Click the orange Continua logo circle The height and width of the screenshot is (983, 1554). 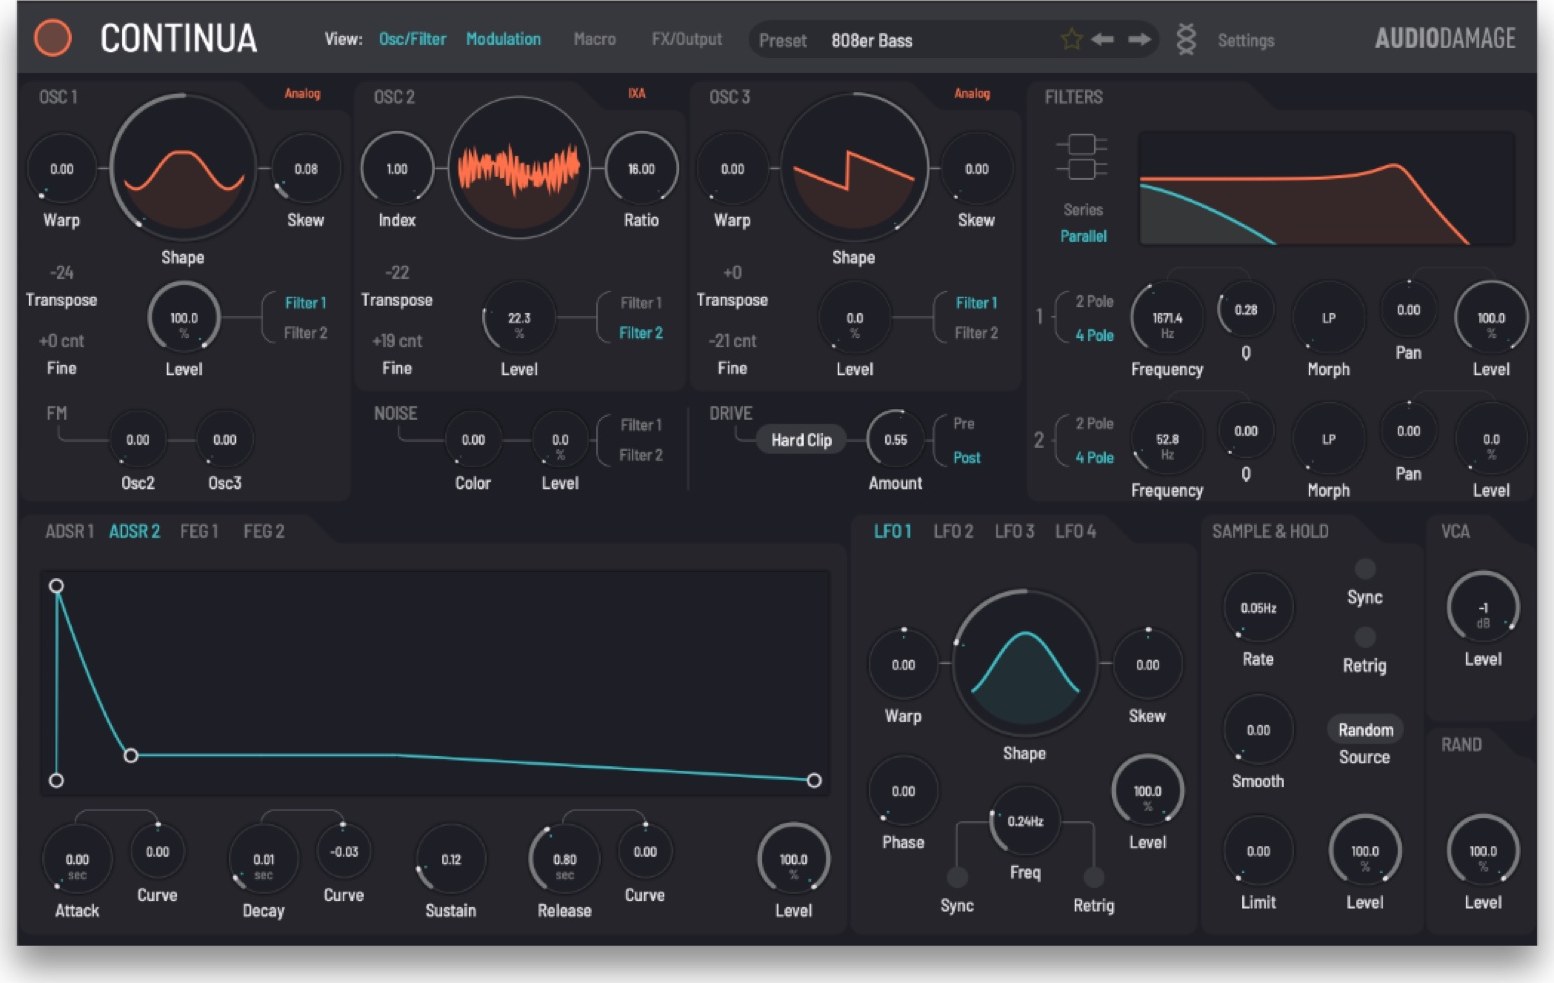pos(53,38)
